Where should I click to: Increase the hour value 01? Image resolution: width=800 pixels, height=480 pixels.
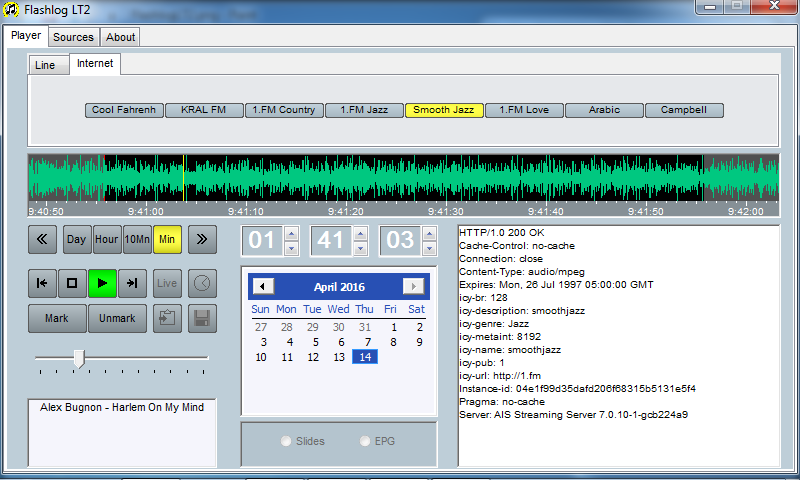tap(291, 234)
